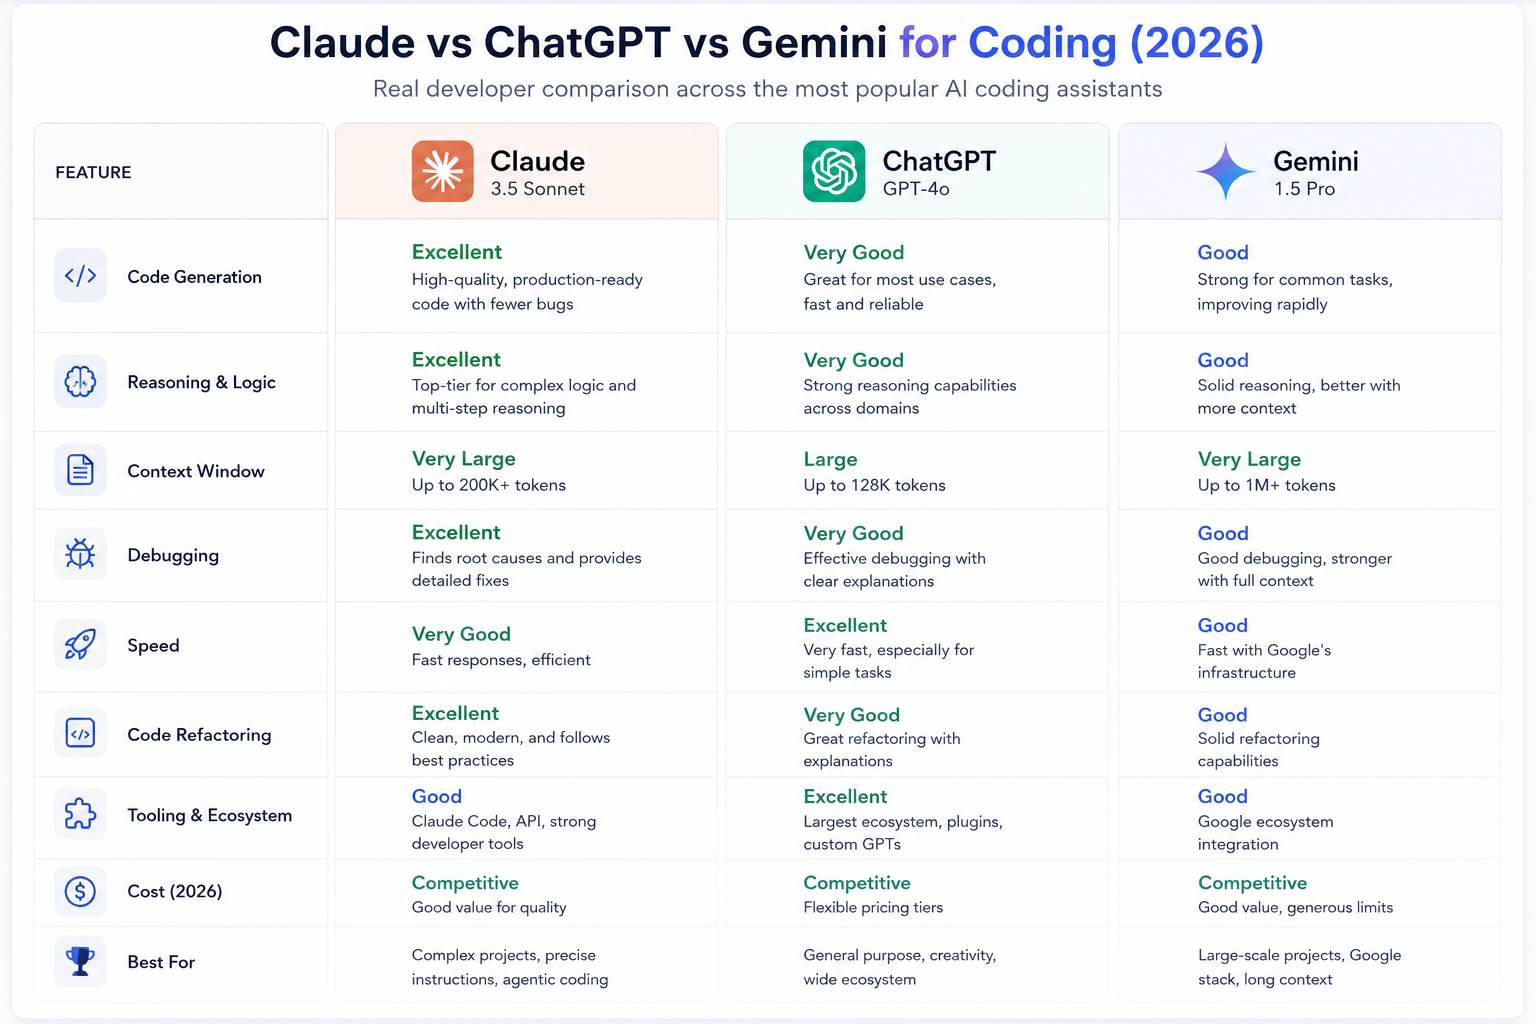Click the ChatGPT GPT-4o header text
This screenshot has height=1024, width=1536.
click(939, 173)
